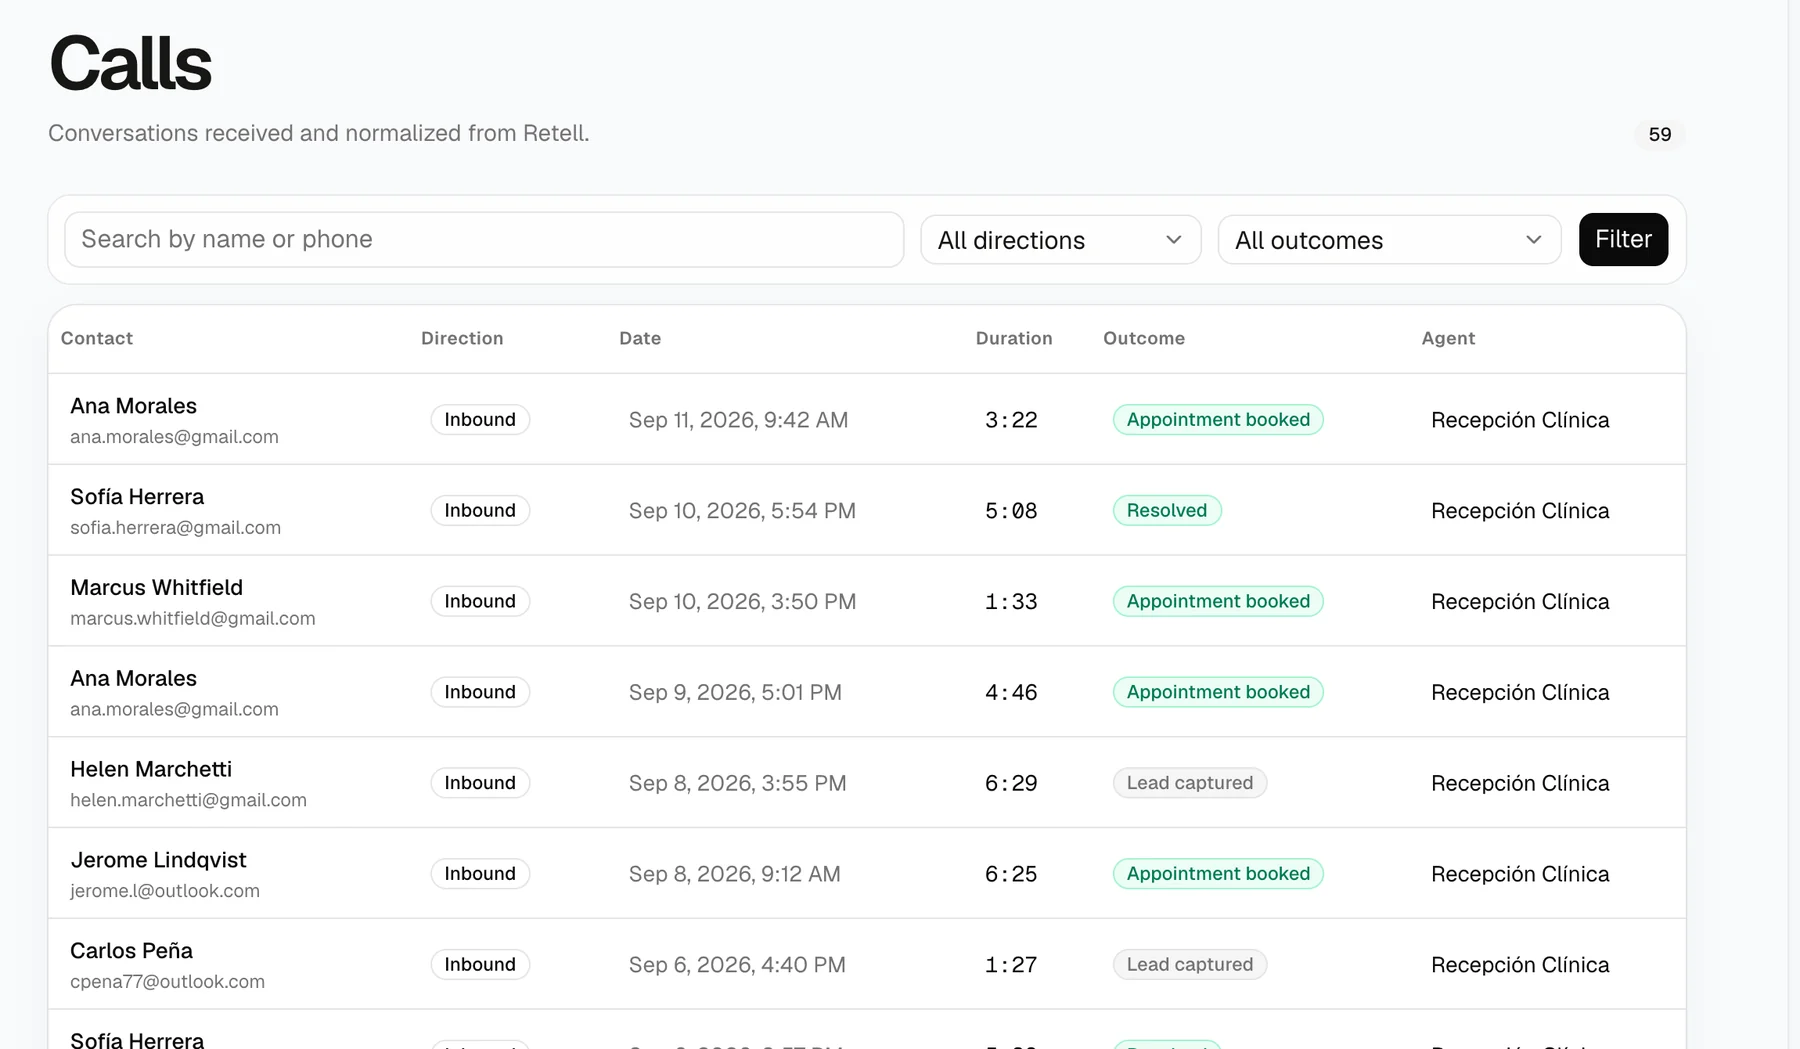
Task: Click Recepción Clínica agent in Carlos Peña row
Action: coord(1520,965)
